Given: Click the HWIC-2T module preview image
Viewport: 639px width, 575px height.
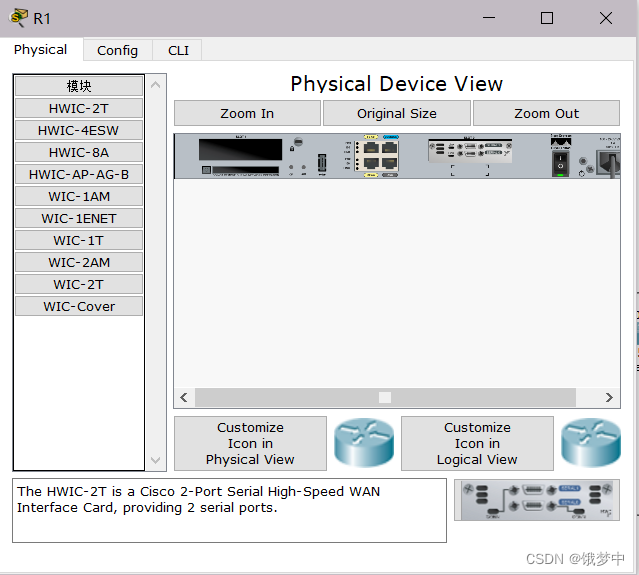Looking at the screenshot, I should pos(537,500).
